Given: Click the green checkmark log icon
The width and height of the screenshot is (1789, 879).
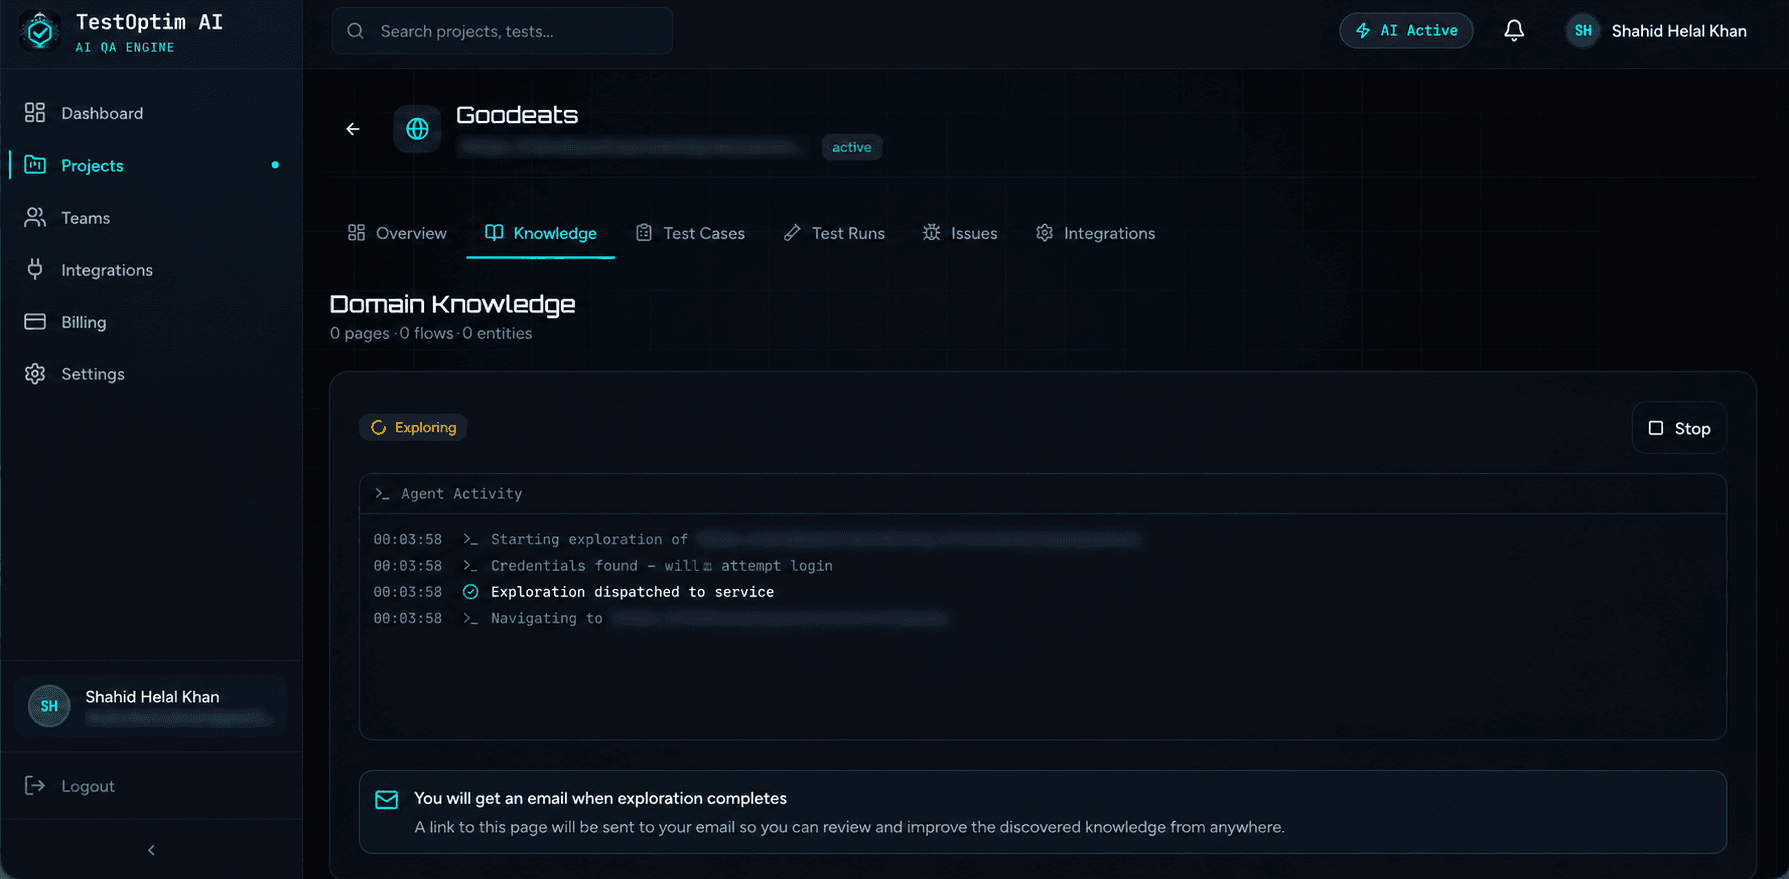Looking at the screenshot, I should tap(470, 592).
